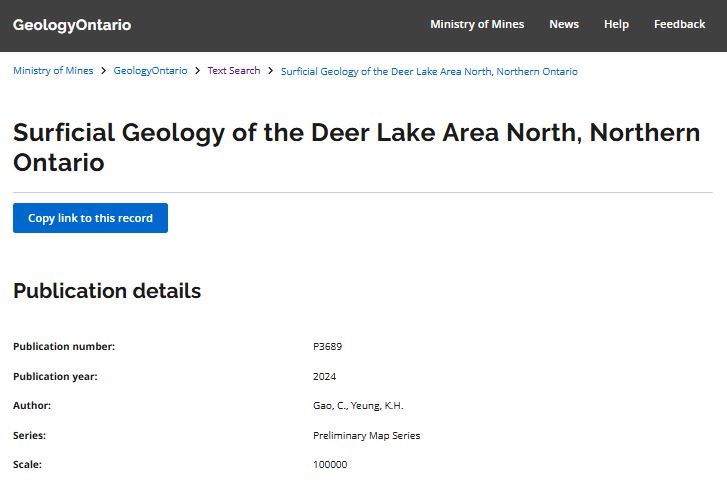
Task: Click the Preliminary Map Series value
Action: (x=366, y=436)
